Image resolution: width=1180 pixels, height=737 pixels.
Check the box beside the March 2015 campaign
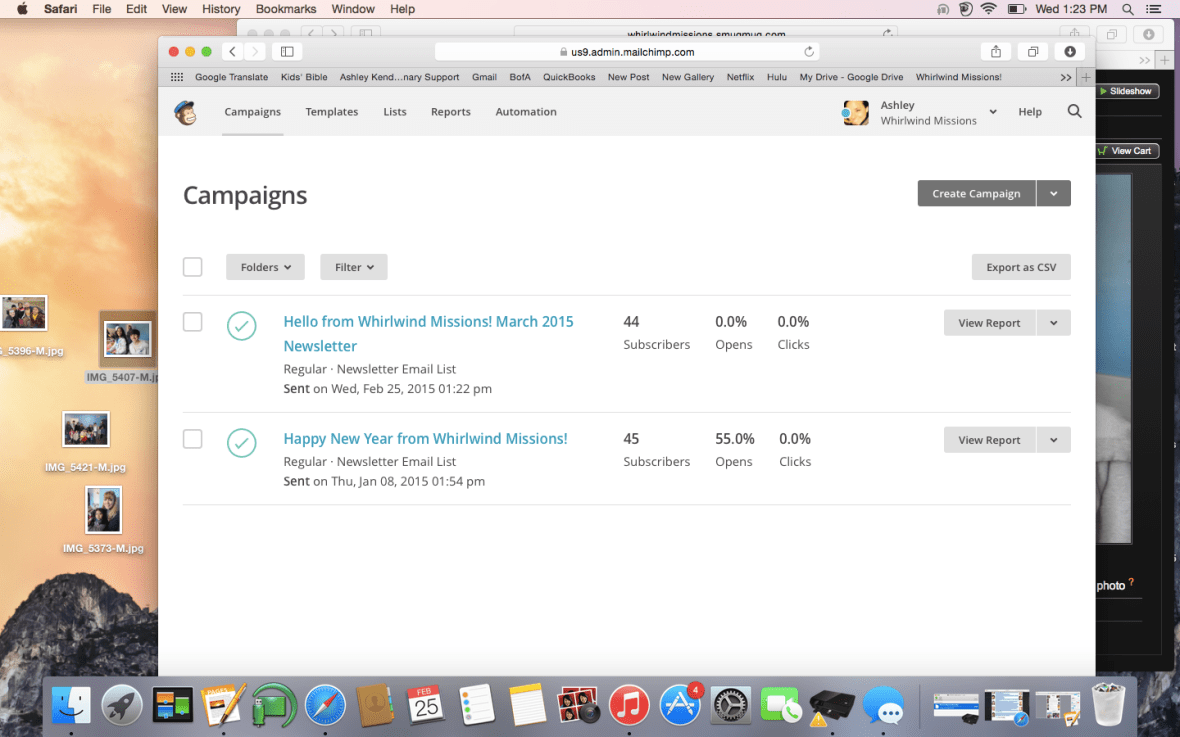[192, 322]
